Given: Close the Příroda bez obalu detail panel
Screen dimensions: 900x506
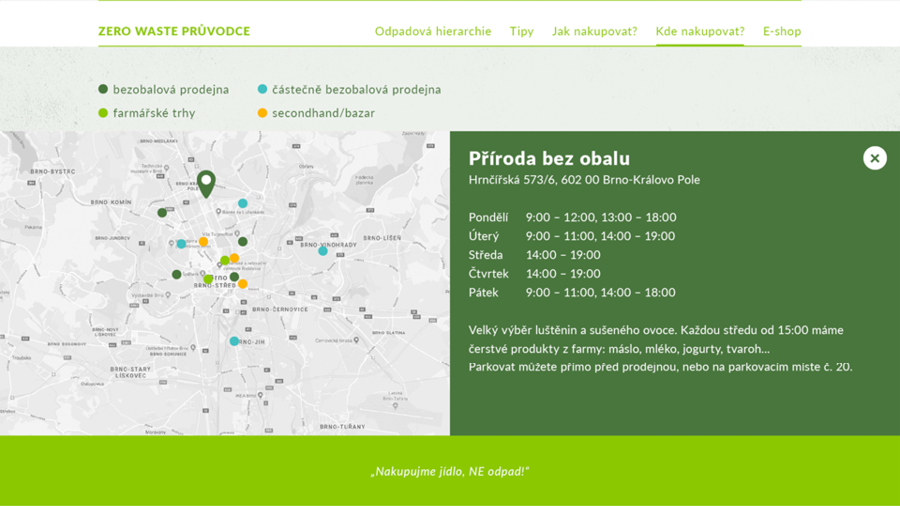Looking at the screenshot, I should click(x=874, y=158).
